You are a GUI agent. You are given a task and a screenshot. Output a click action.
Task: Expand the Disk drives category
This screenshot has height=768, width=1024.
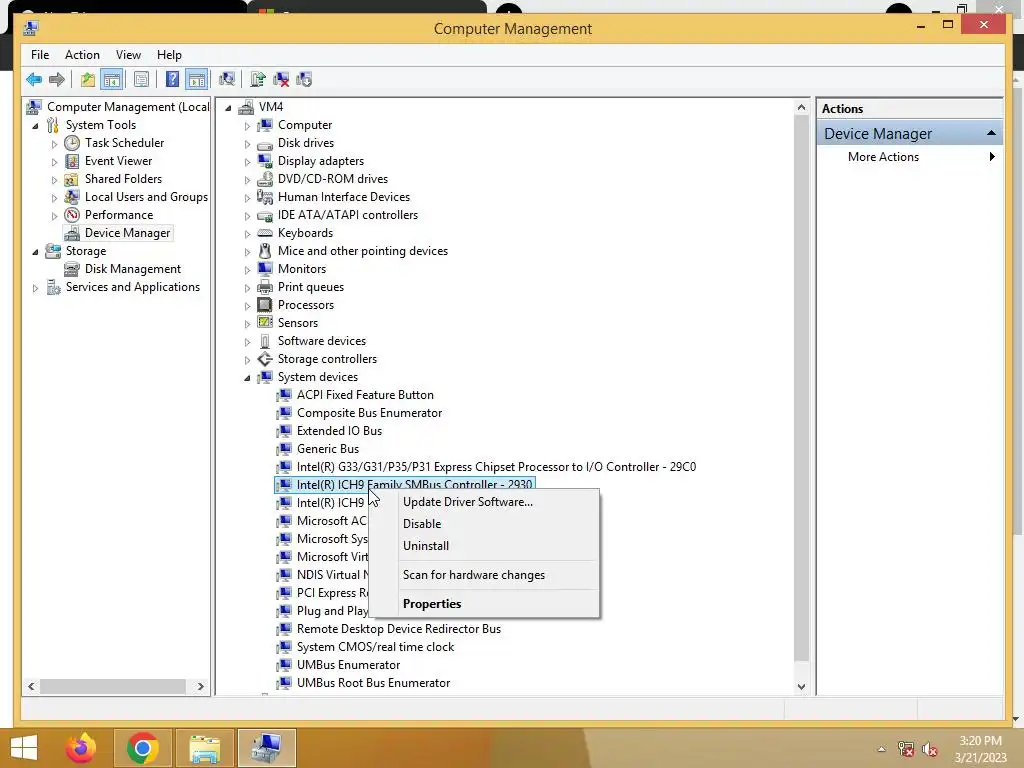(248, 143)
